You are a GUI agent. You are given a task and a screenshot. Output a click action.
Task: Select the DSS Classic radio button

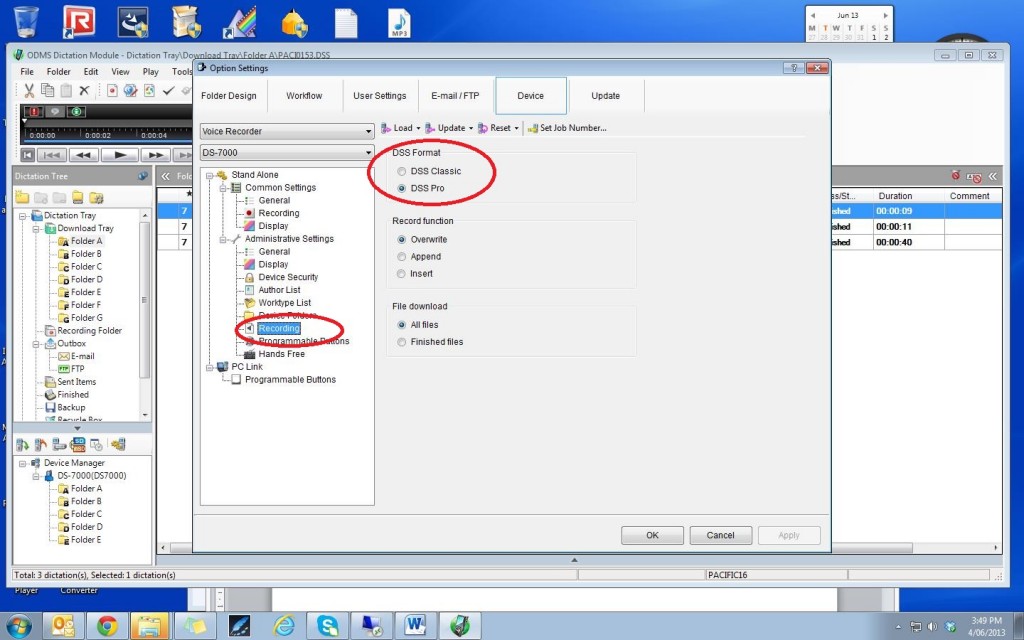click(402, 171)
